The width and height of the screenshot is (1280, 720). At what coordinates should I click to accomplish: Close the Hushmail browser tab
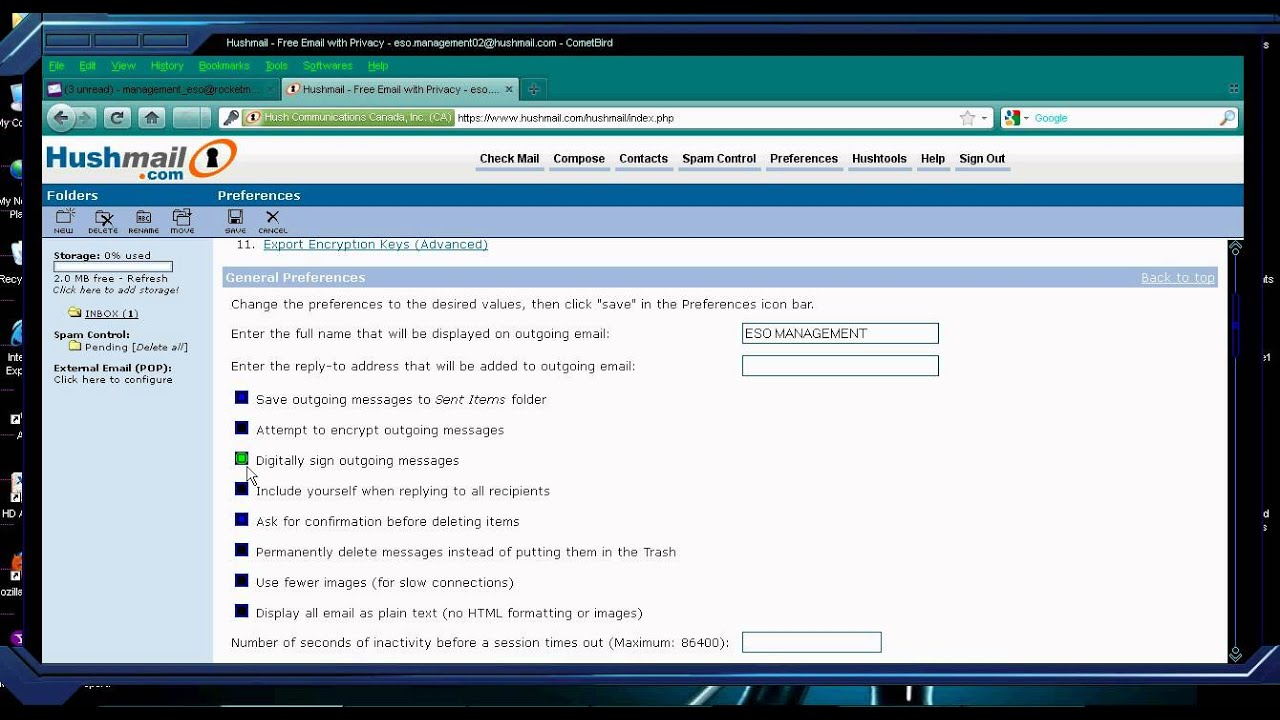click(x=509, y=89)
